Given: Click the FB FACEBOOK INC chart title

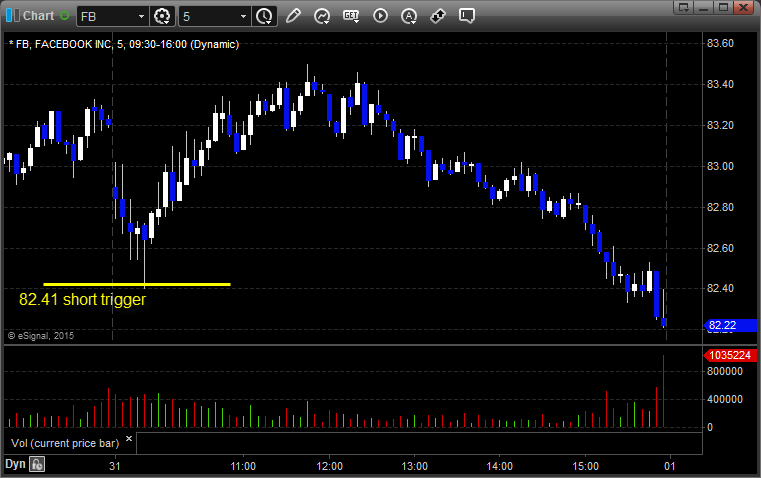Looking at the screenshot, I should (124, 45).
